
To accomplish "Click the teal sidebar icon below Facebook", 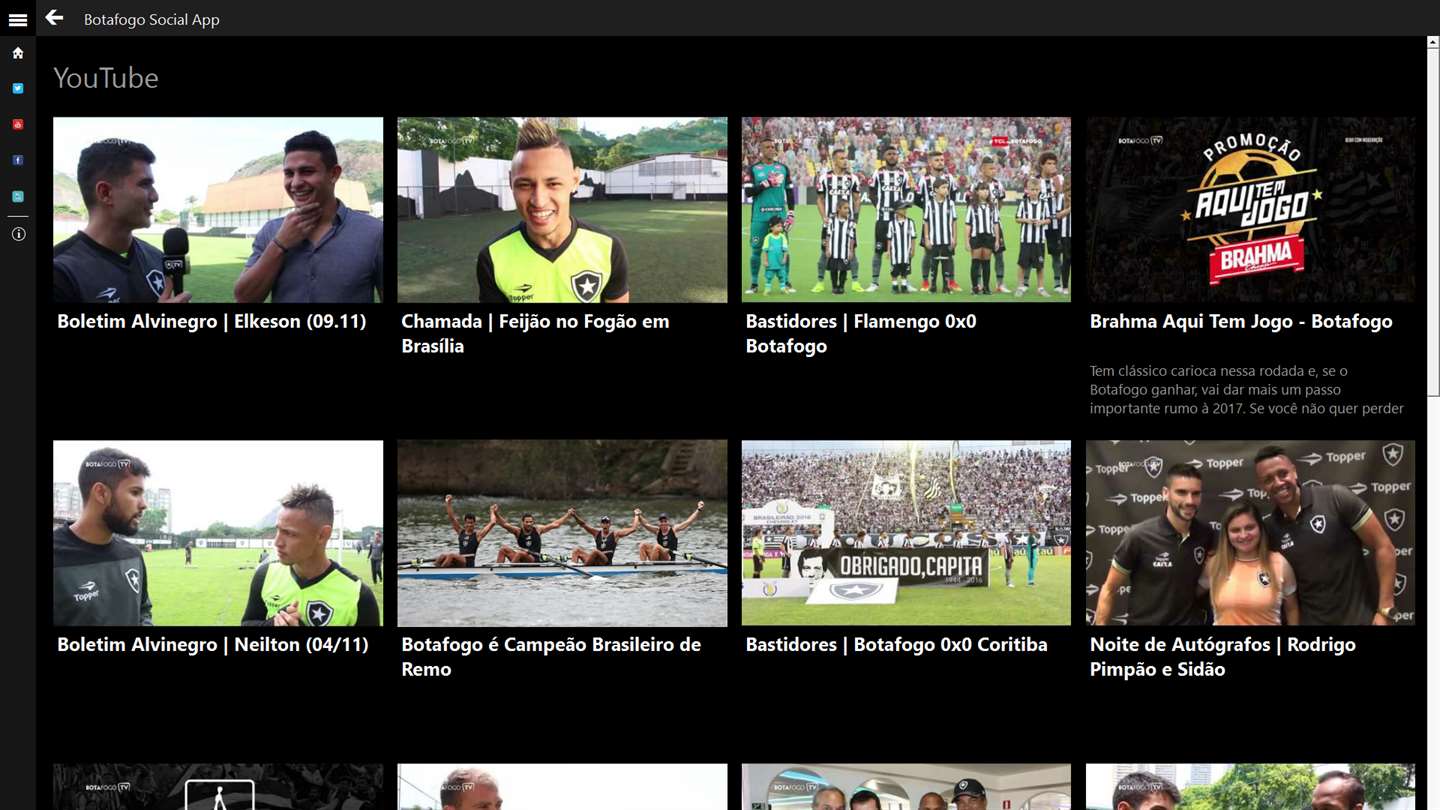I will pyautogui.click(x=18, y=197).
